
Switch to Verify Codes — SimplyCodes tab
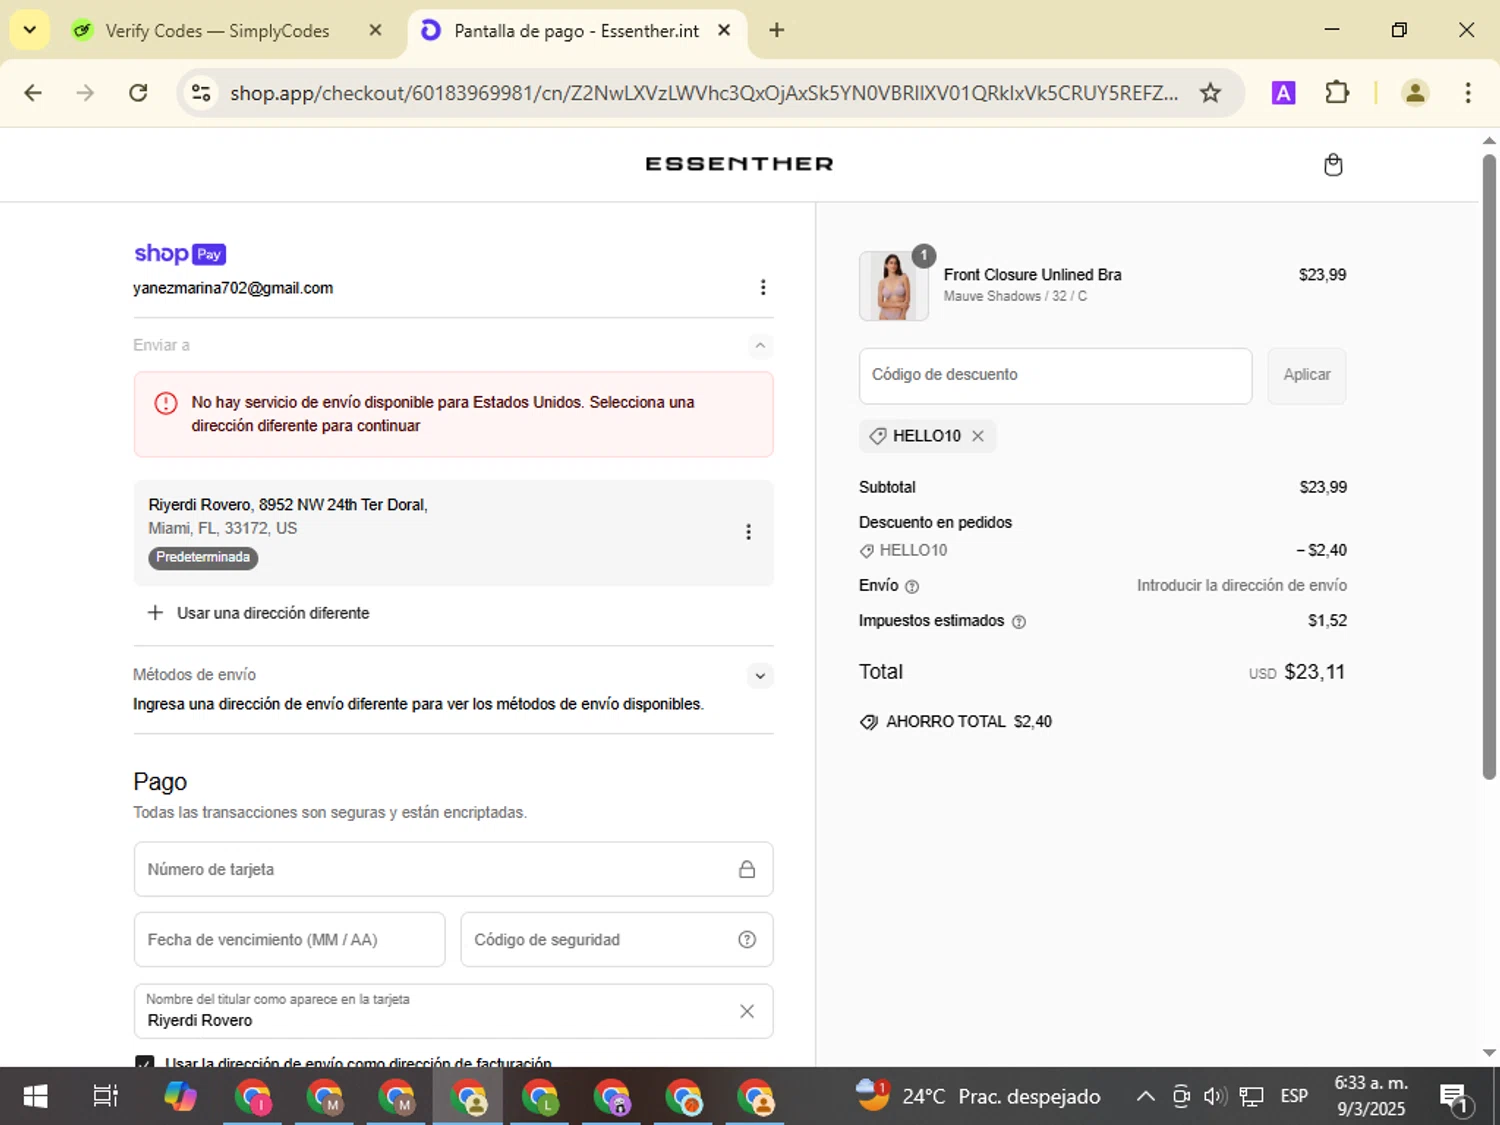coord(217,31)
